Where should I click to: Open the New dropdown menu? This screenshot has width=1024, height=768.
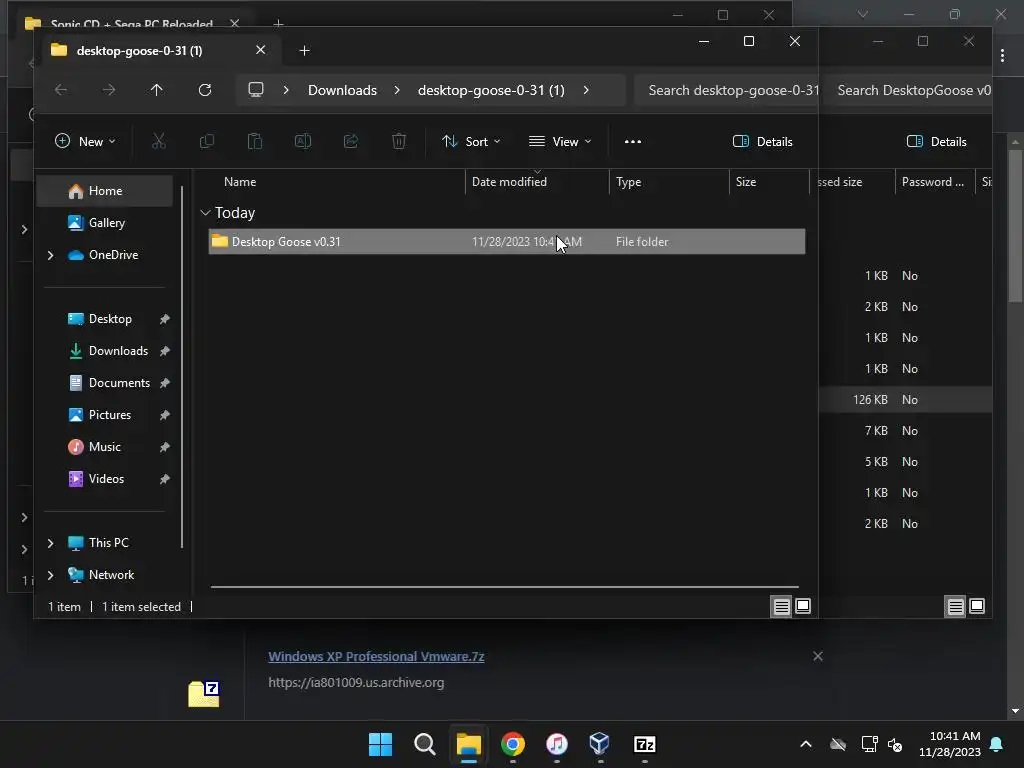(x=86, y=142)
